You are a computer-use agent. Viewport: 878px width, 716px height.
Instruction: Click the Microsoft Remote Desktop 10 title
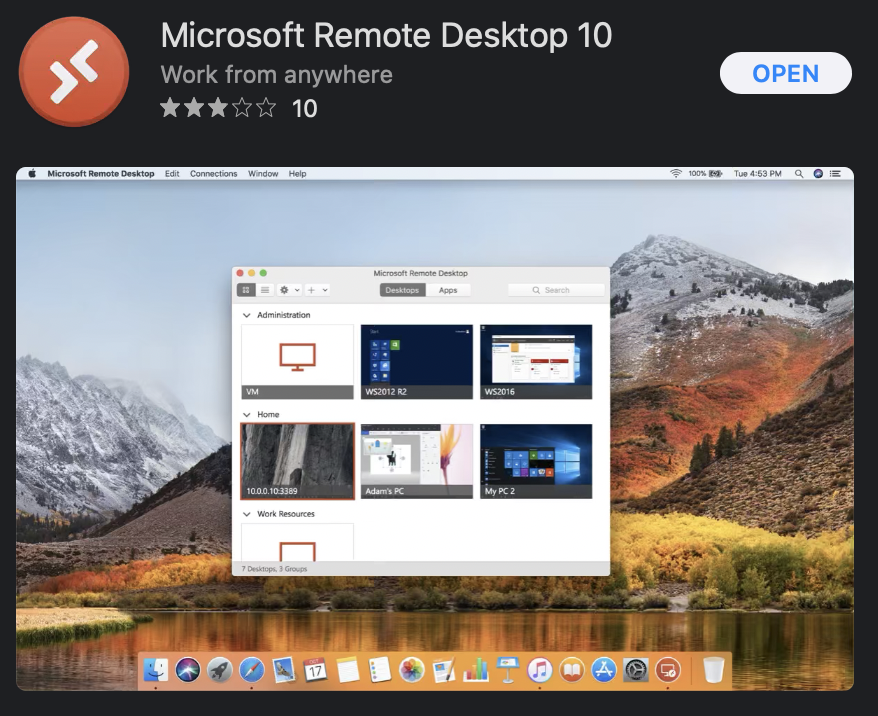tap(386, 35)
